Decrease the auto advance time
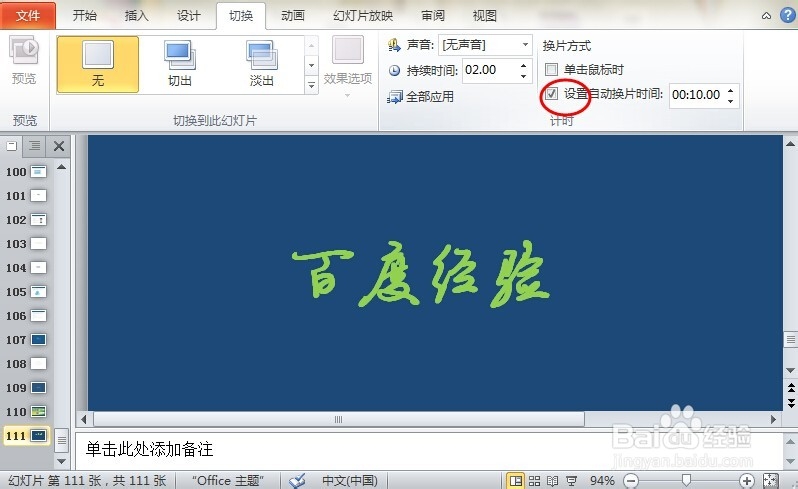The width and height of the screenshot is (798, 489). coord(730,101)
